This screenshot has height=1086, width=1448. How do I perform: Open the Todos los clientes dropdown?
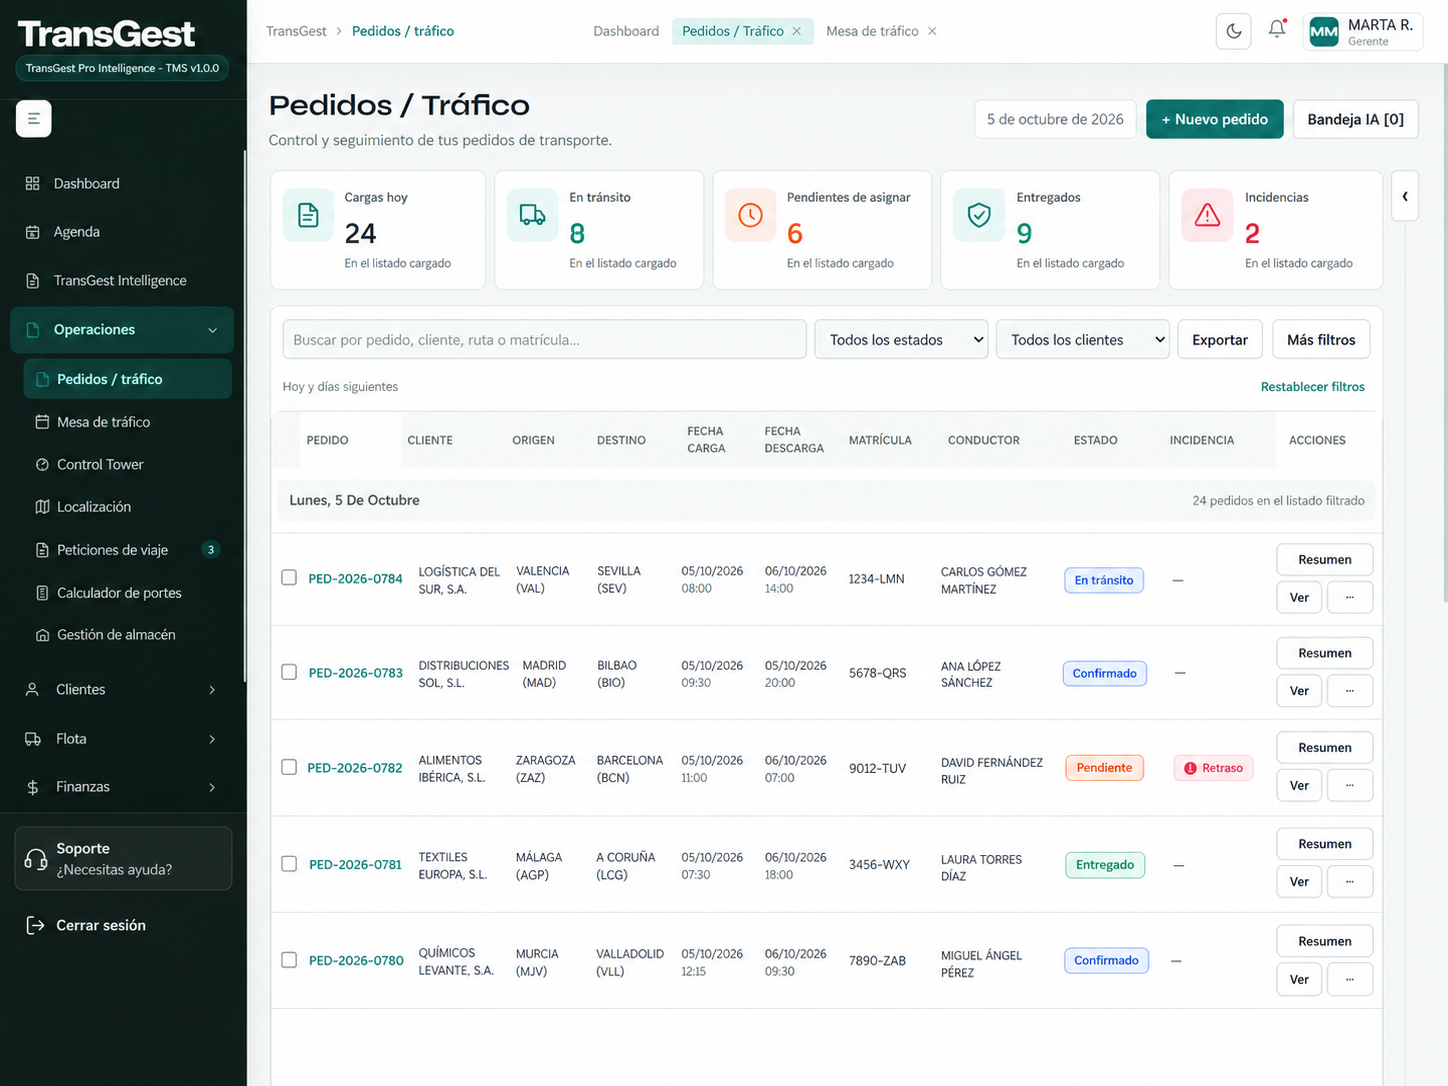click(1083, 340)
